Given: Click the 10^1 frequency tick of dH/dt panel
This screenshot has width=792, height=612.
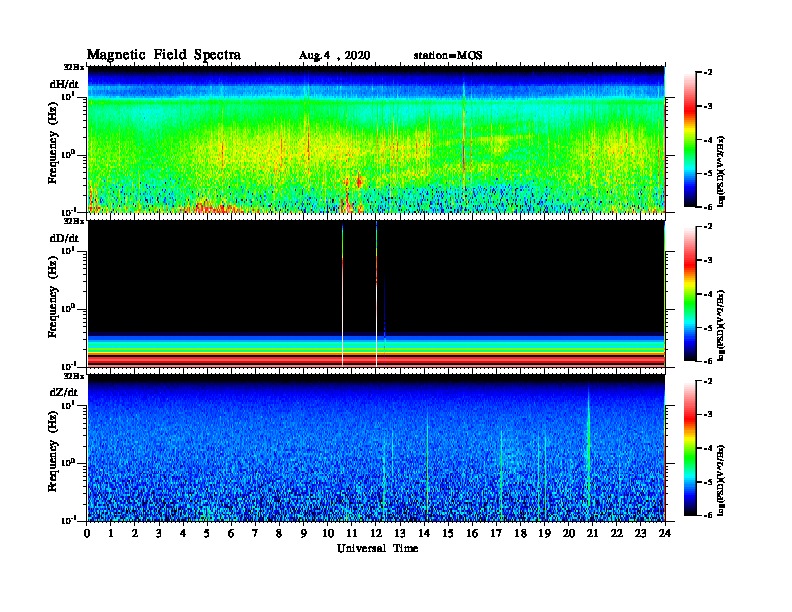Looking at the screenshot, I should 68,96.
